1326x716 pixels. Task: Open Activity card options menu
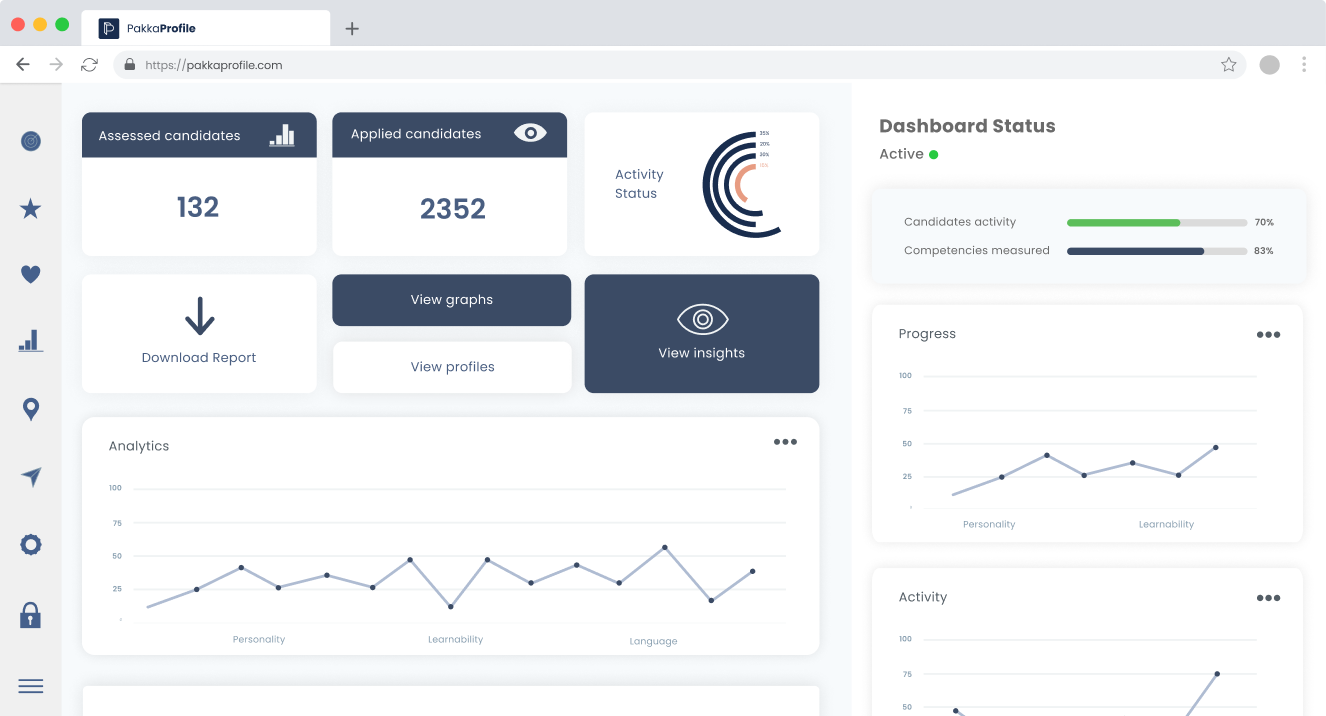[1268, 598]
